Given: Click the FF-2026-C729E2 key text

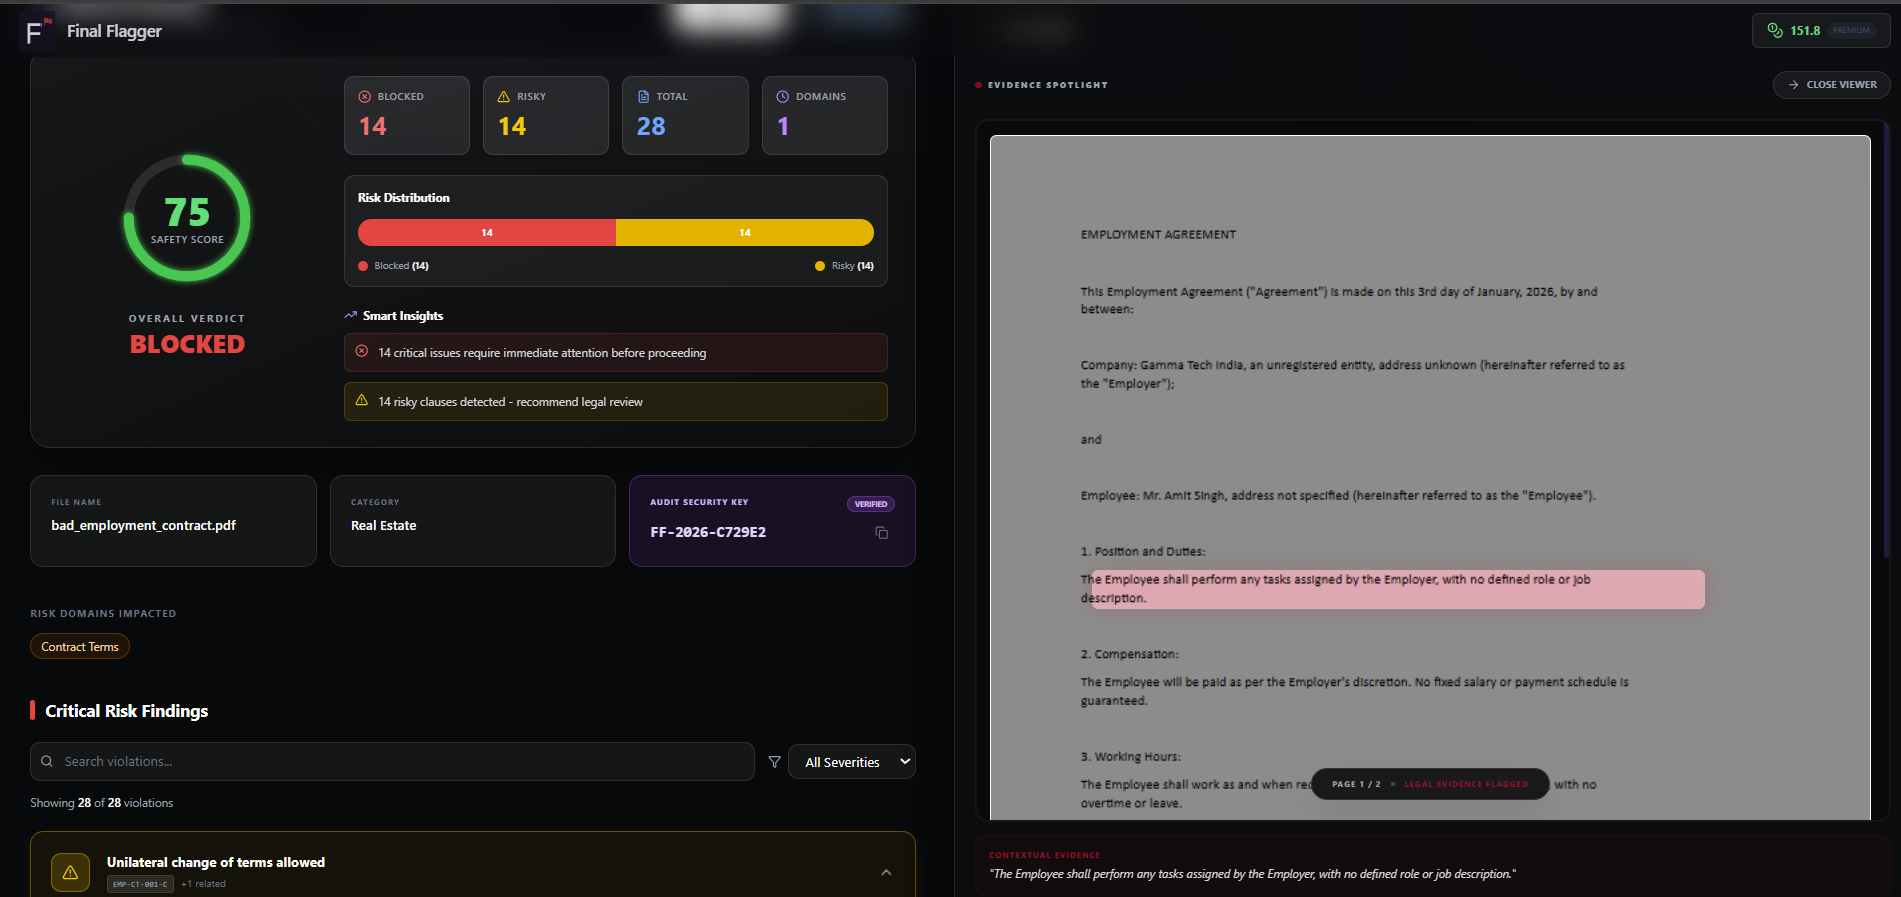Looking at the screenshot, I should [708, 532].
